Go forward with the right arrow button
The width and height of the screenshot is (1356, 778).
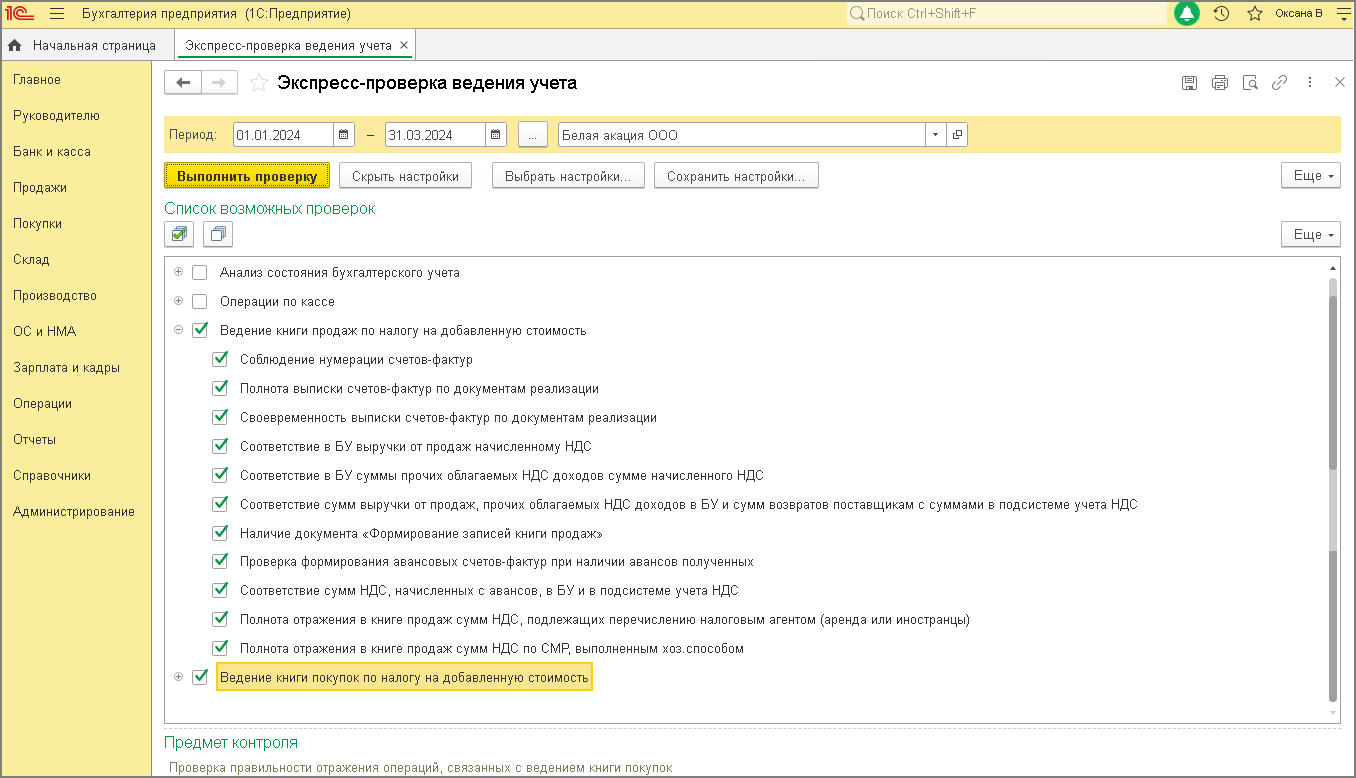point(219,83)
